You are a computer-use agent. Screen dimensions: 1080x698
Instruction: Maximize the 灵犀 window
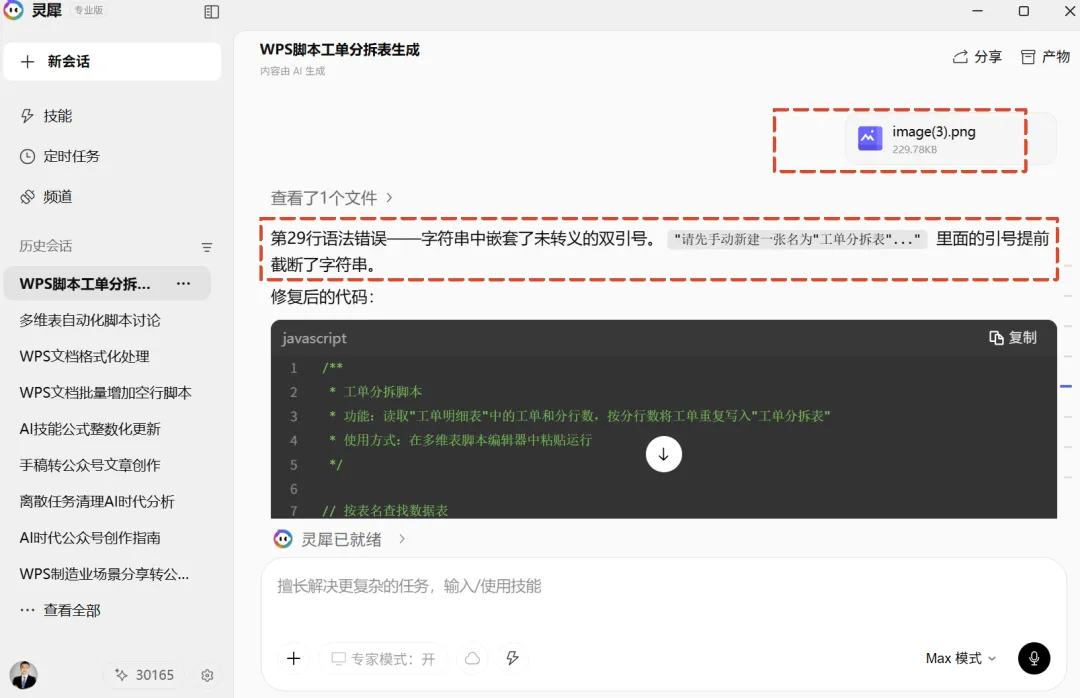point(1024,11)
